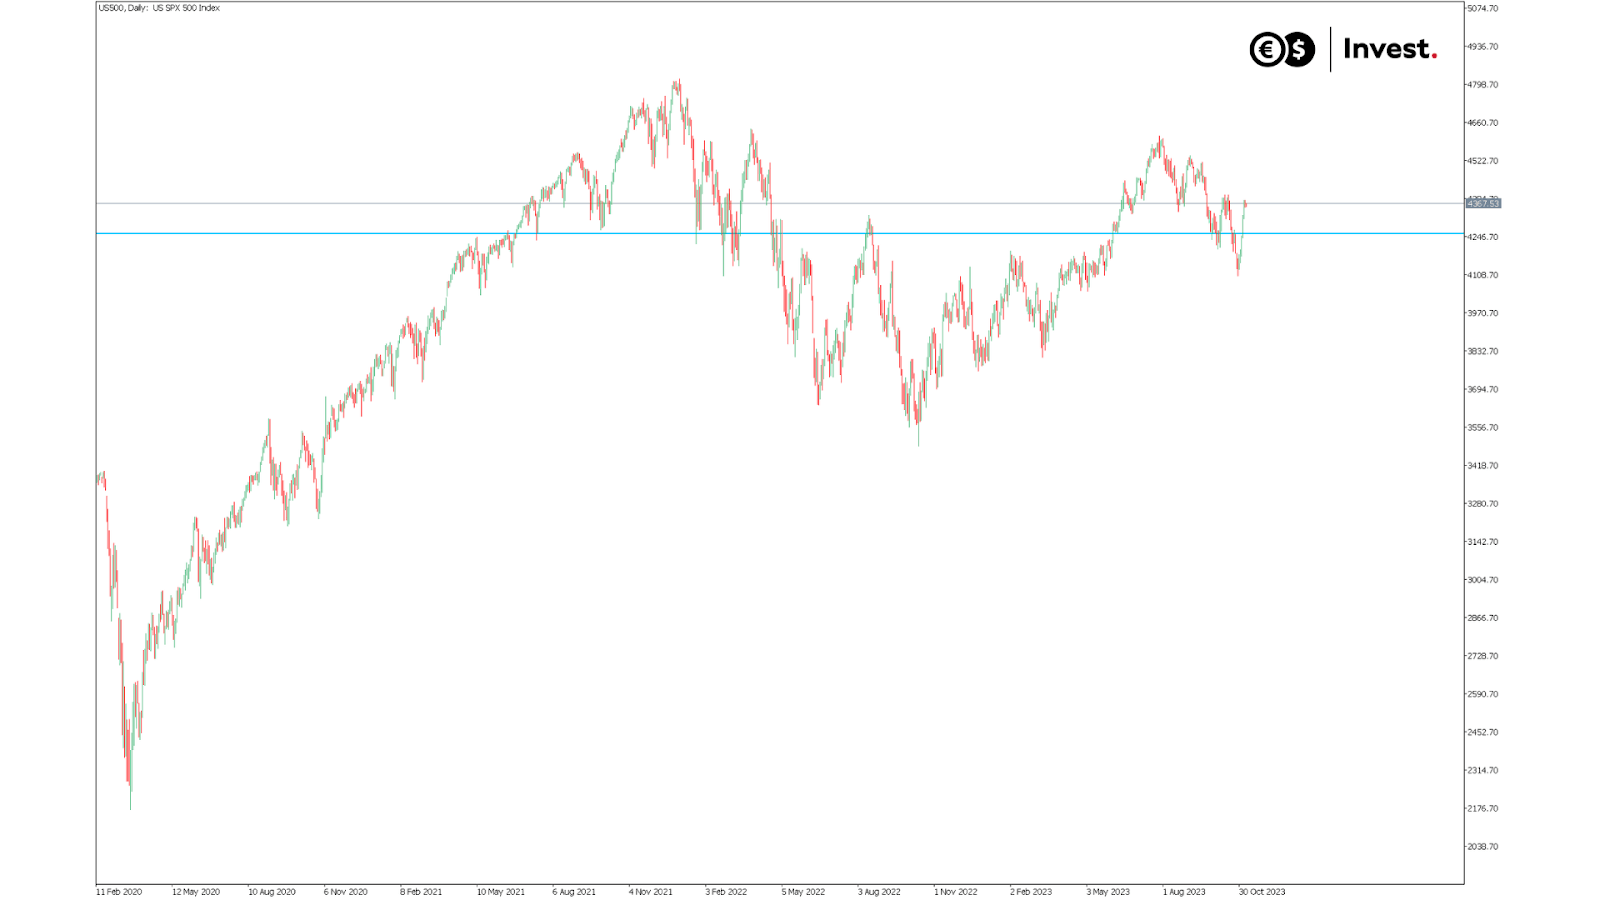Click the 4108.70 price axis label
The height and width of the screenshot is (900, 1600).
pyautogui.click(x=1482, y=275)
